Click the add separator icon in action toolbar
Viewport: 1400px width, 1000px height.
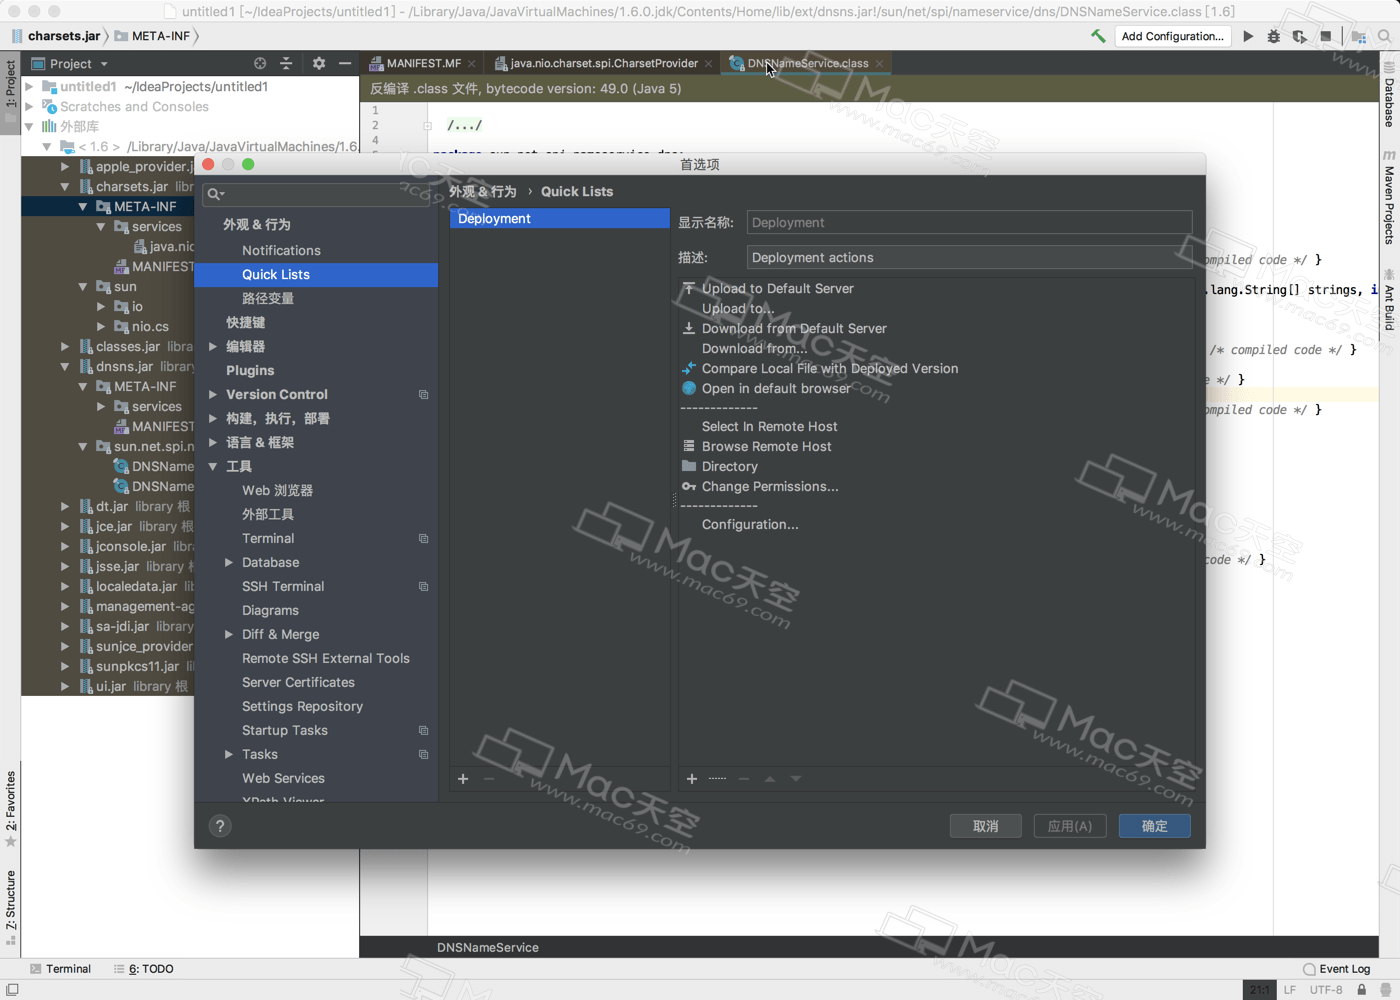pos(717,779)
